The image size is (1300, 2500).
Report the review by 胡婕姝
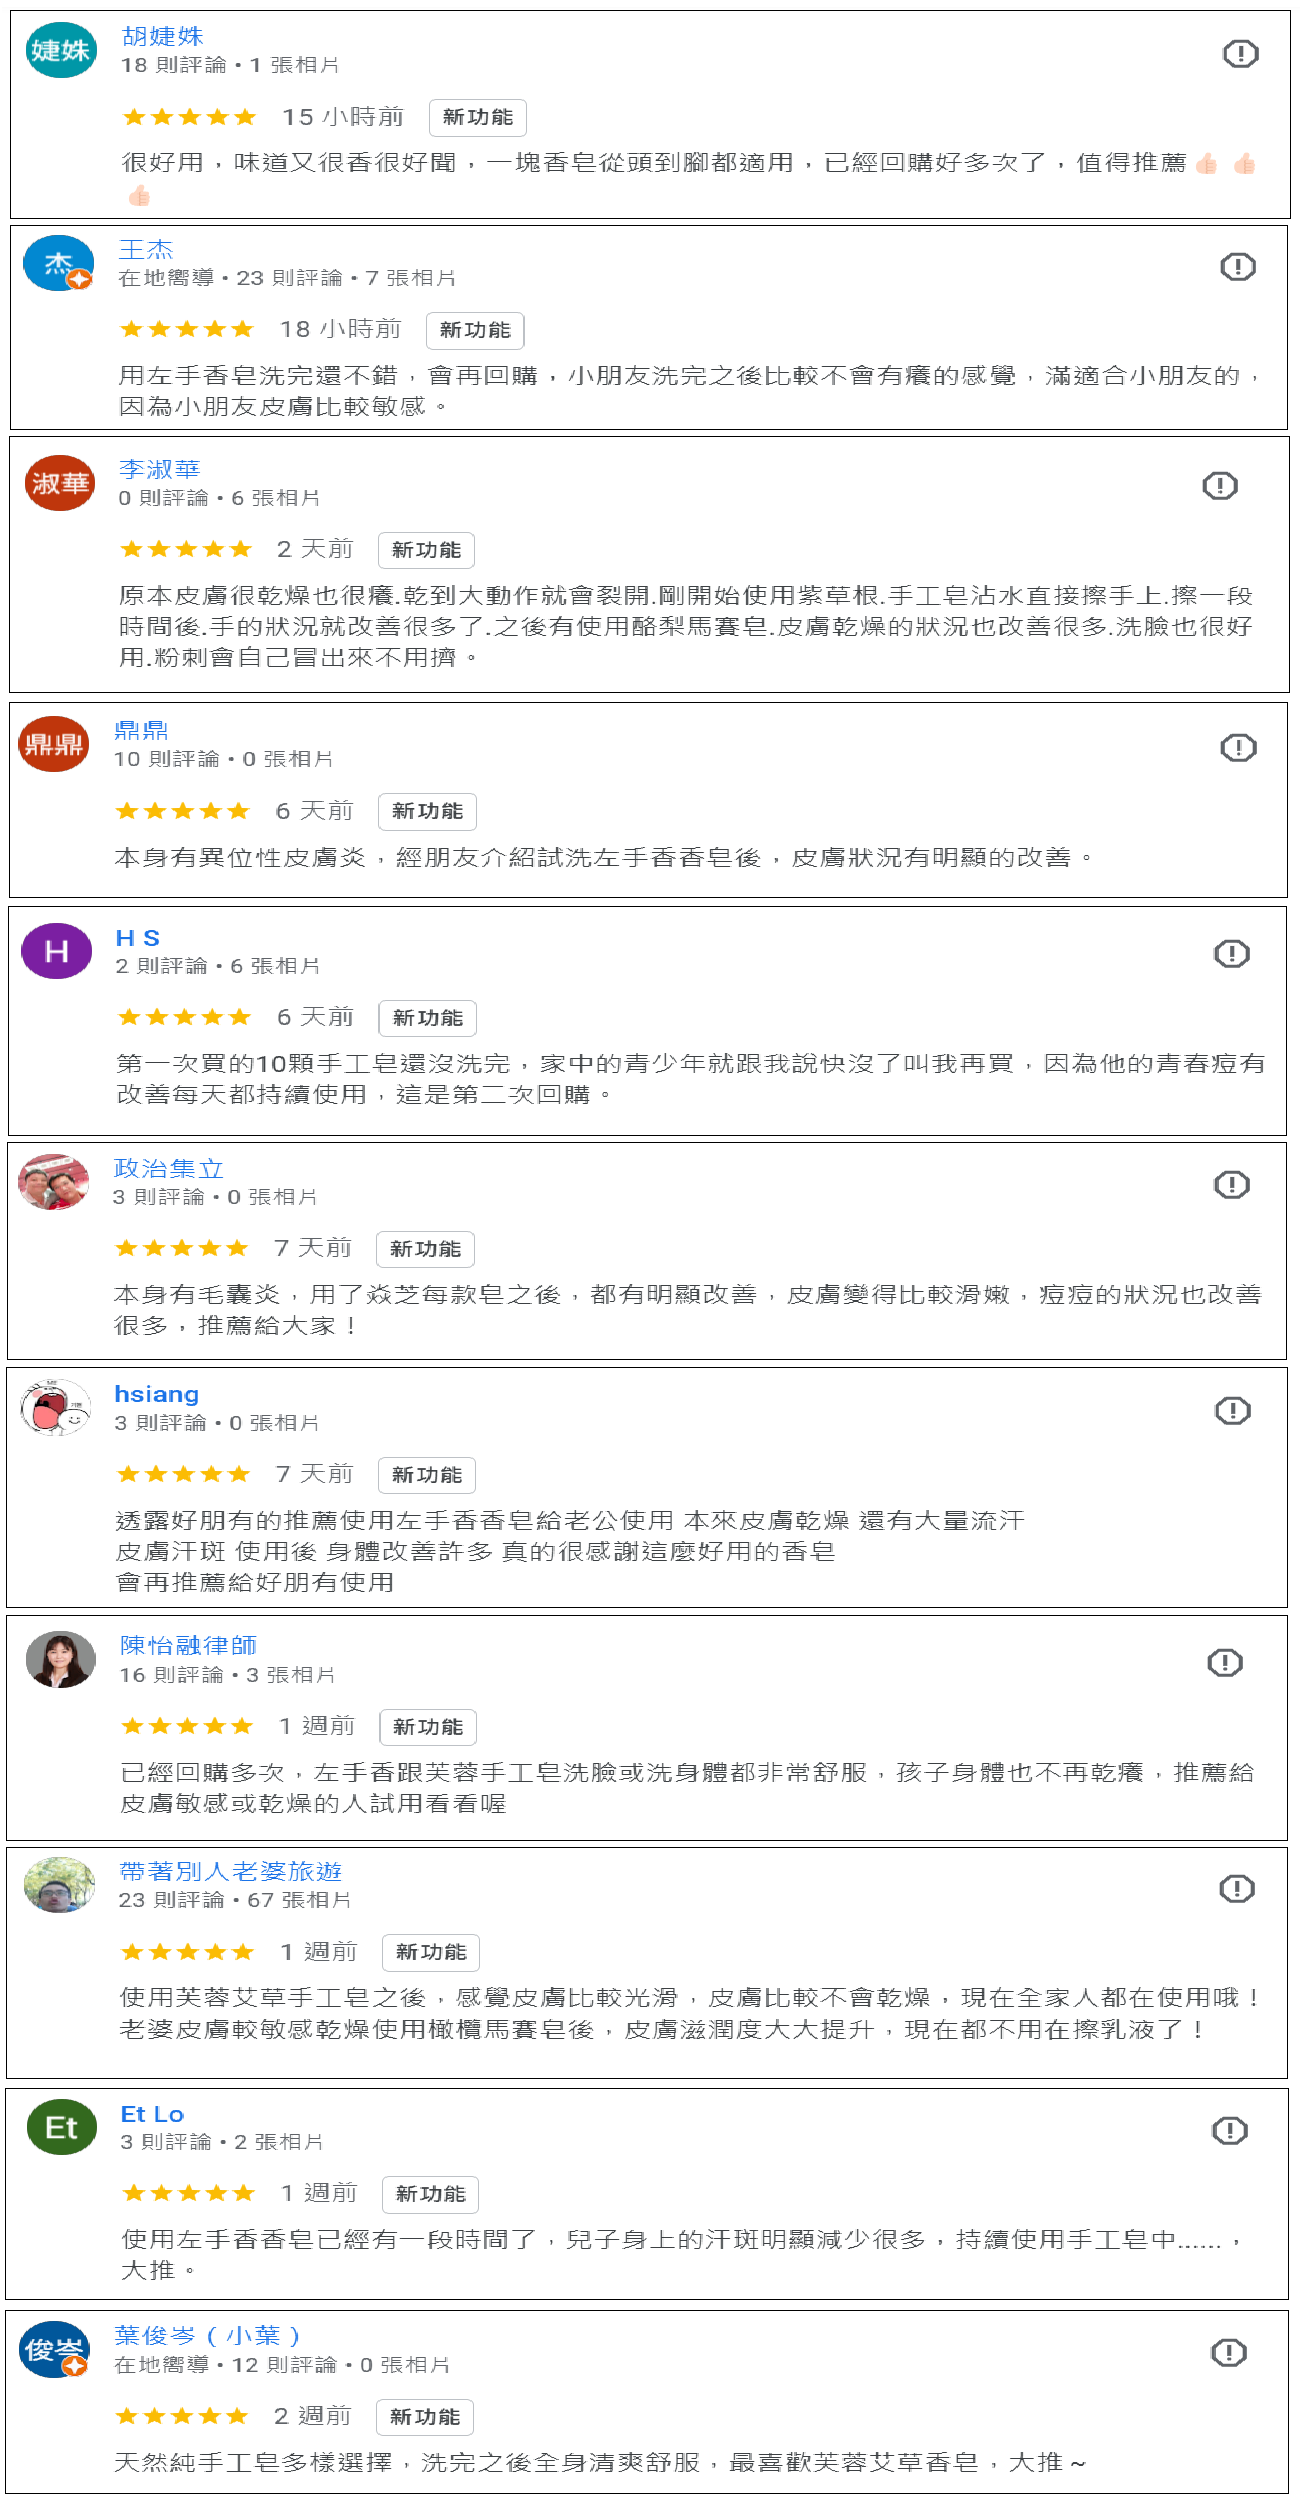(1240, 53)
